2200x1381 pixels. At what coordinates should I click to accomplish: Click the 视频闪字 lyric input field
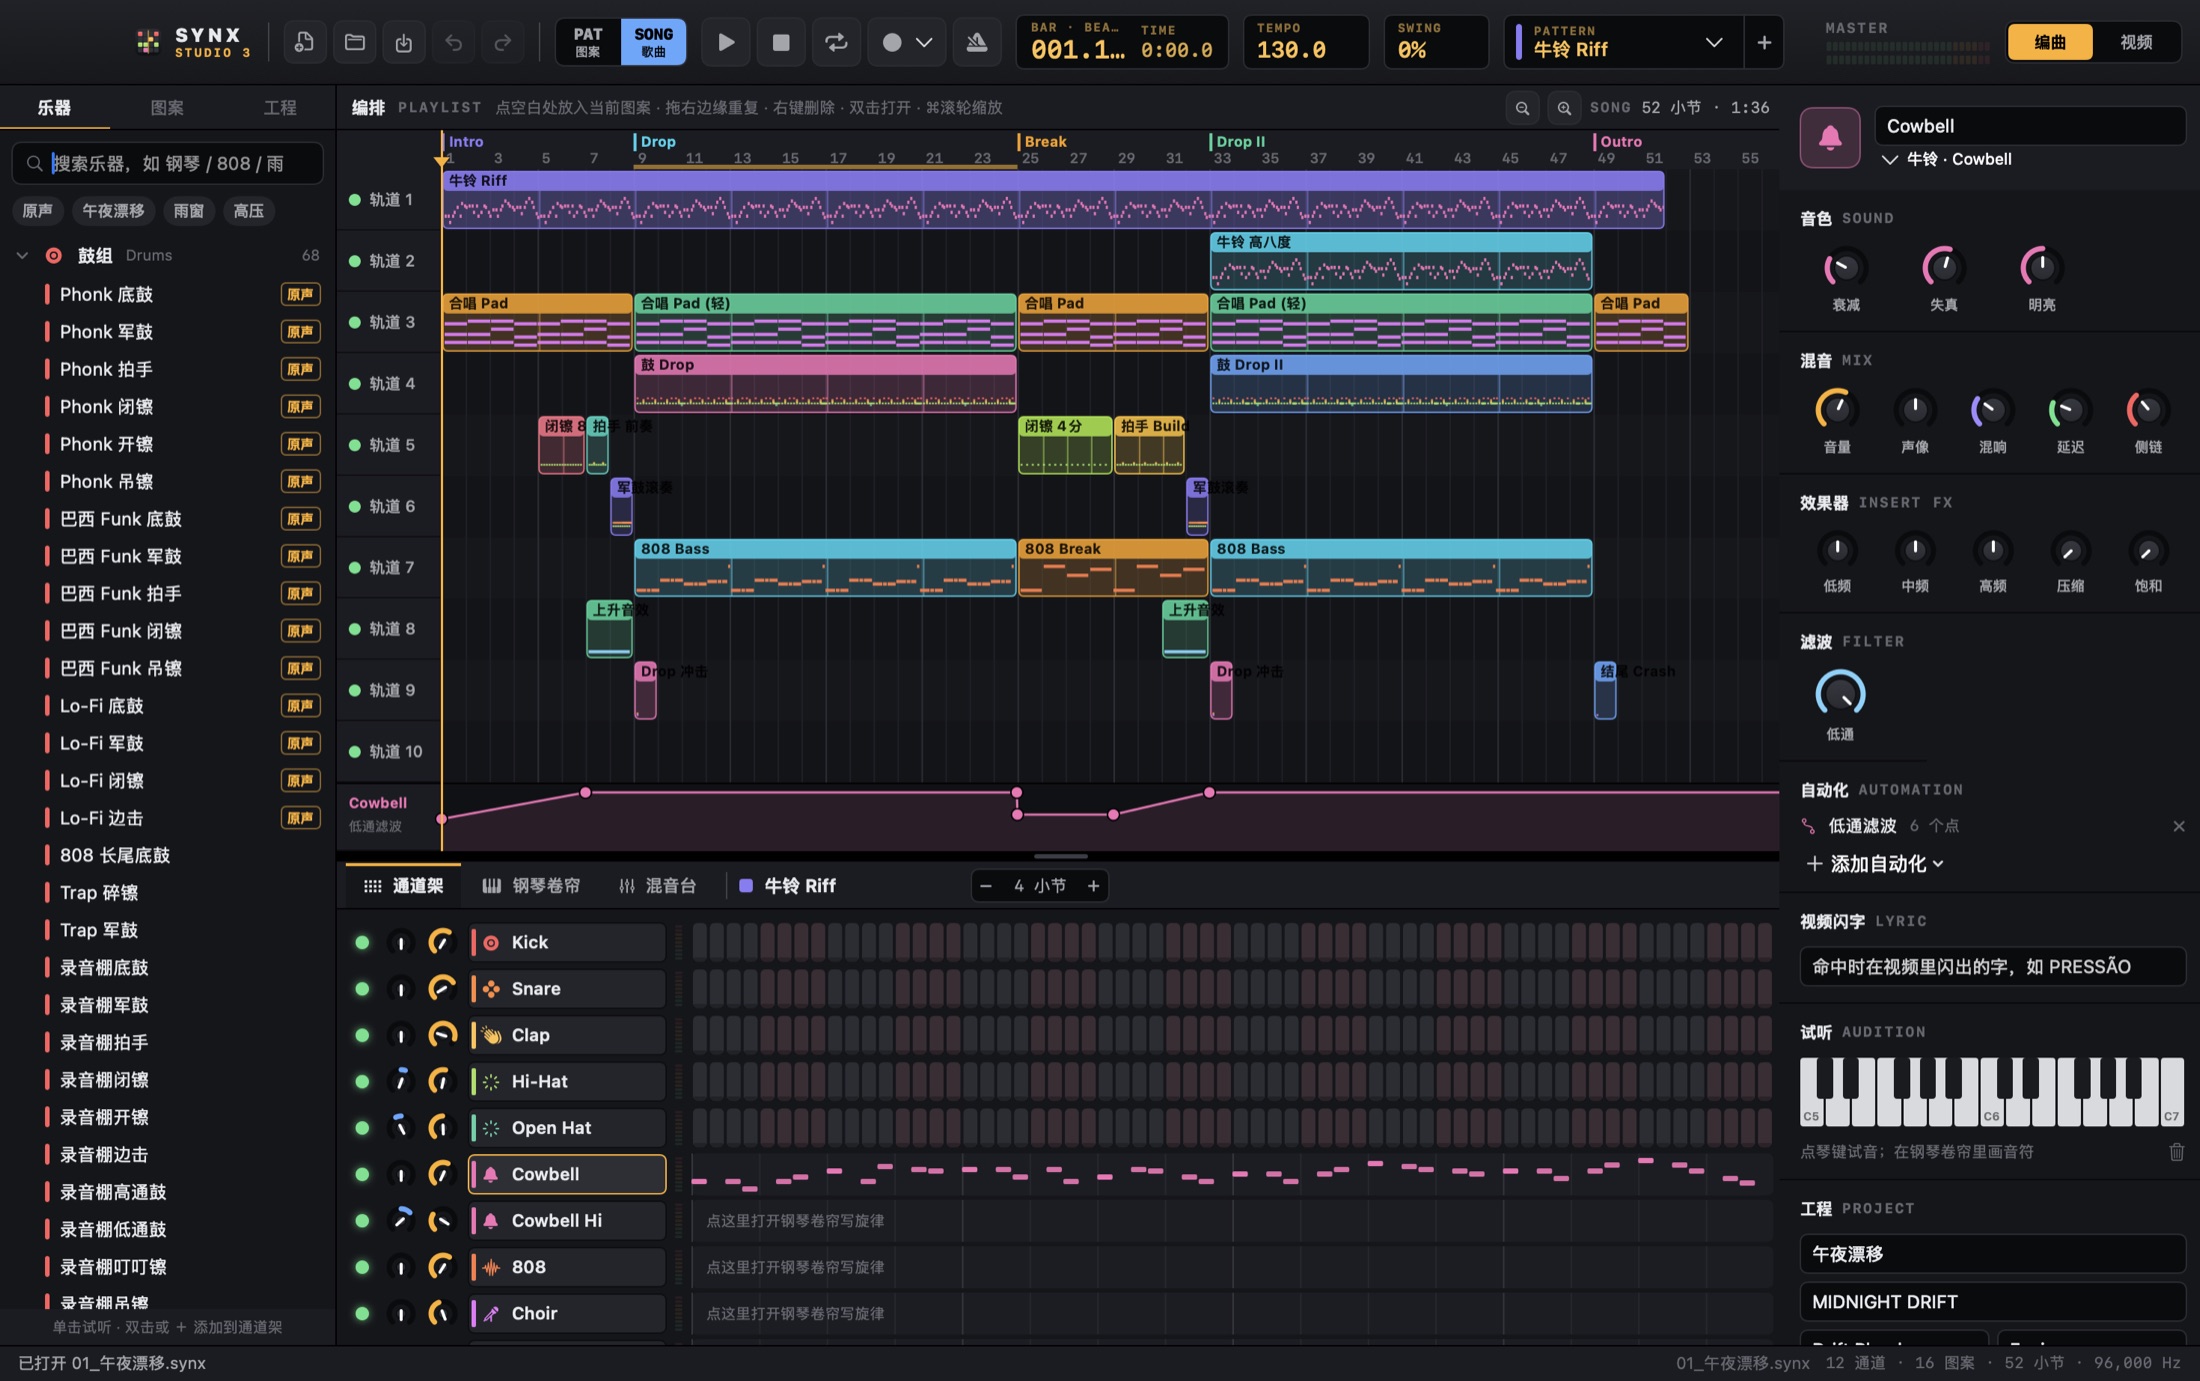coord(1992,967)
